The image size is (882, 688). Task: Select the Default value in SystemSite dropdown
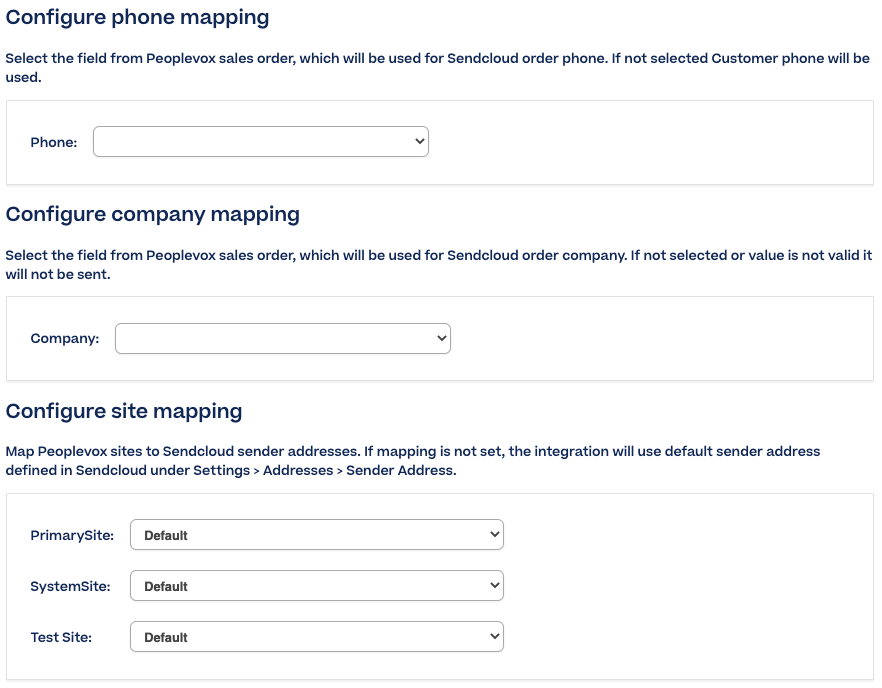[165, 587]
